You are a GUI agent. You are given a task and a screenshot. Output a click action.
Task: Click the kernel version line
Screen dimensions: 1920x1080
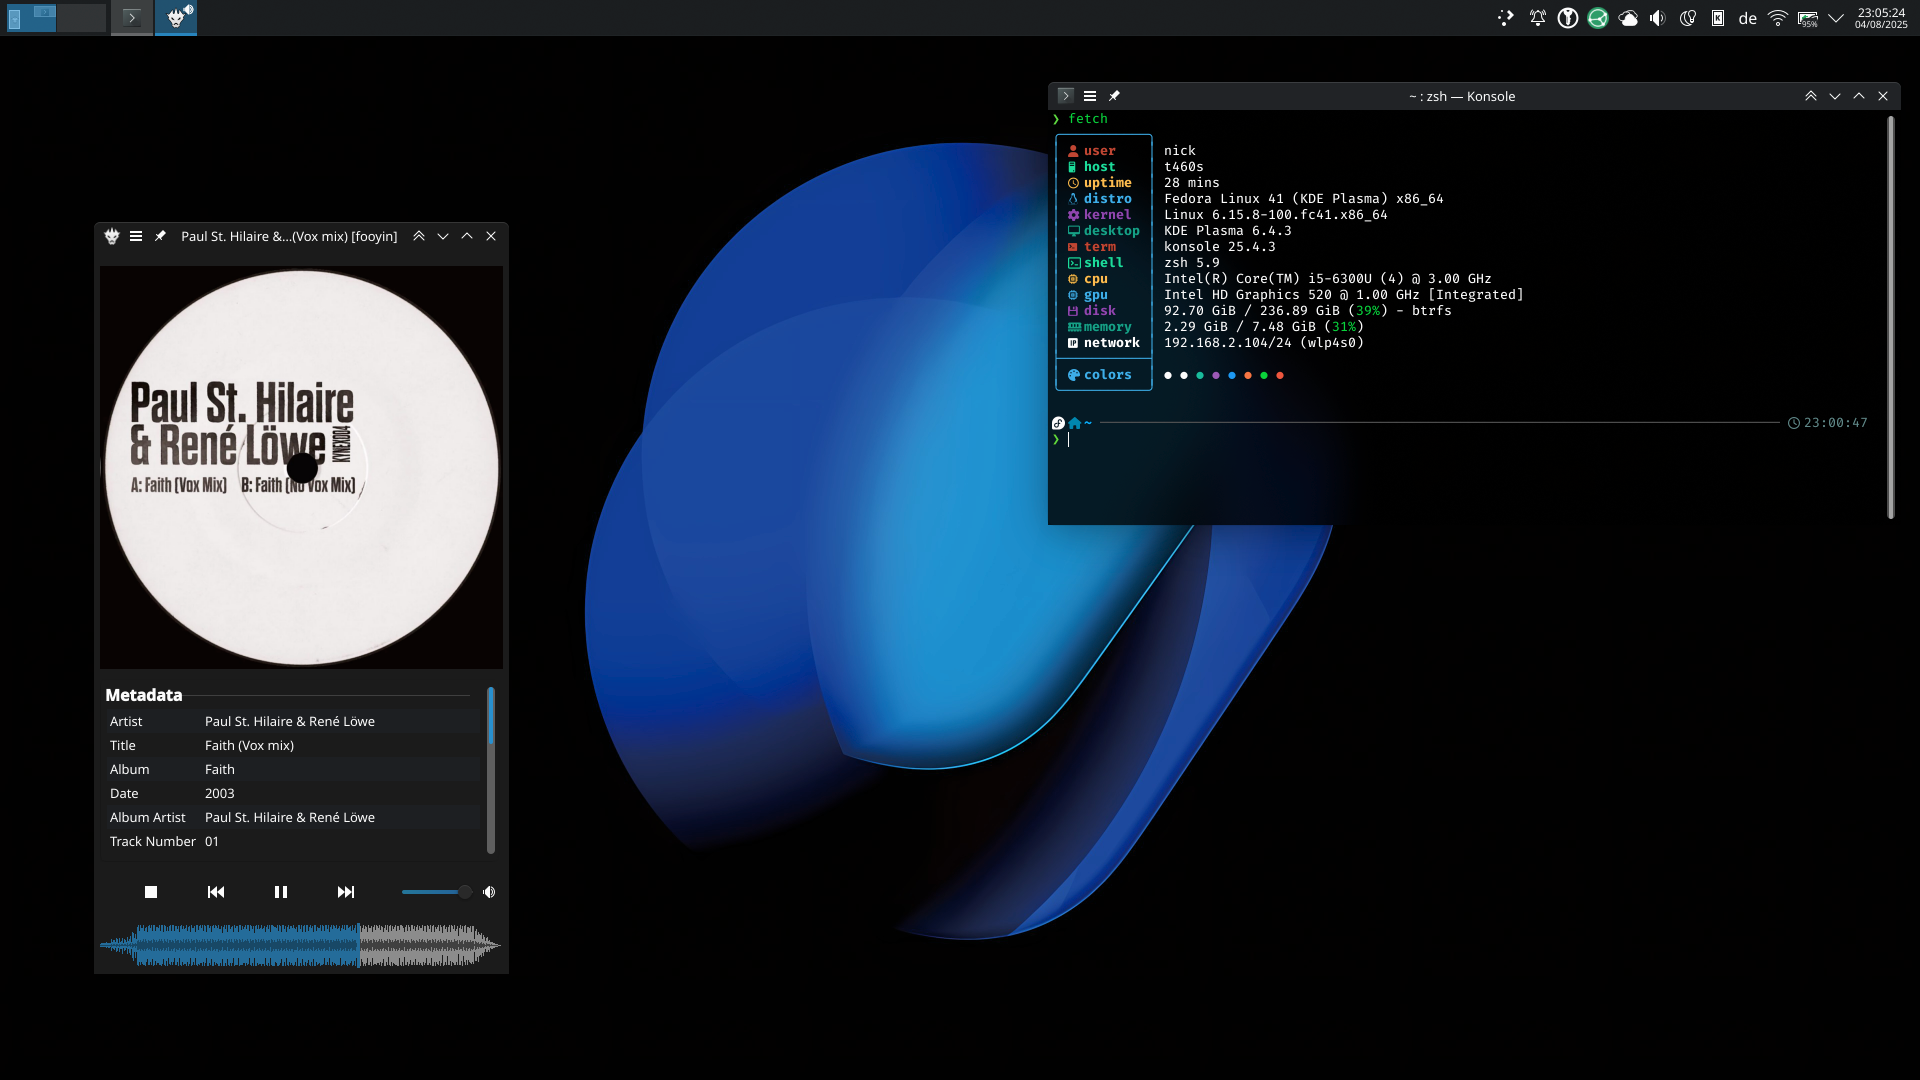point(1276,215)
